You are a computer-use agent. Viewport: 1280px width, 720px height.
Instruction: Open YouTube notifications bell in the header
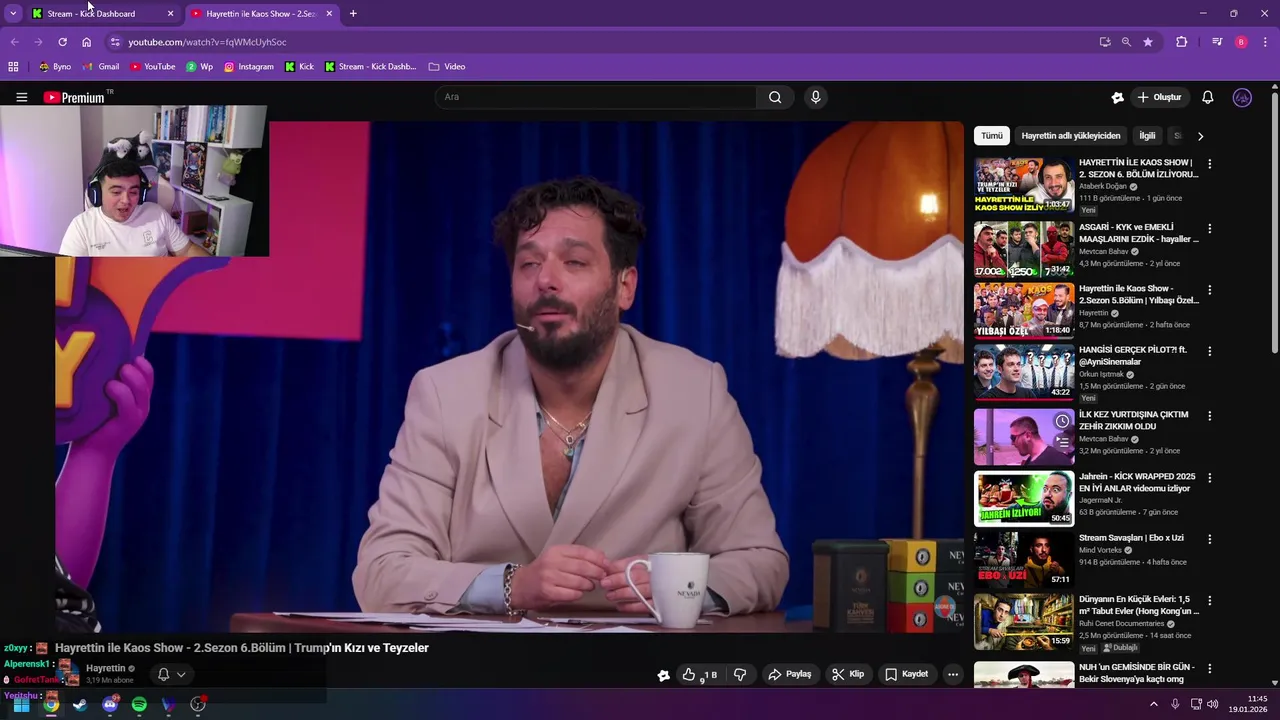tap(1207, 97)
